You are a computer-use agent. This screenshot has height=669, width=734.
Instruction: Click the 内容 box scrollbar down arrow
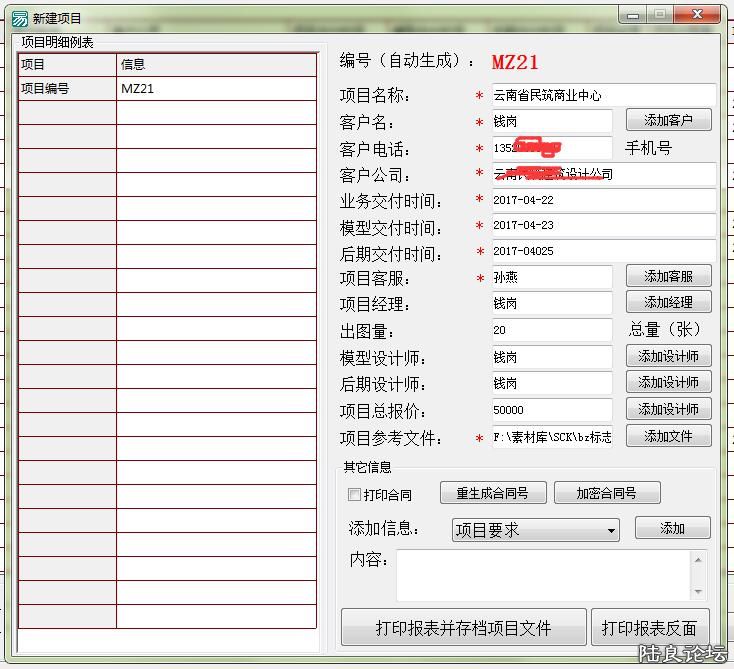(x=699, y=591)
